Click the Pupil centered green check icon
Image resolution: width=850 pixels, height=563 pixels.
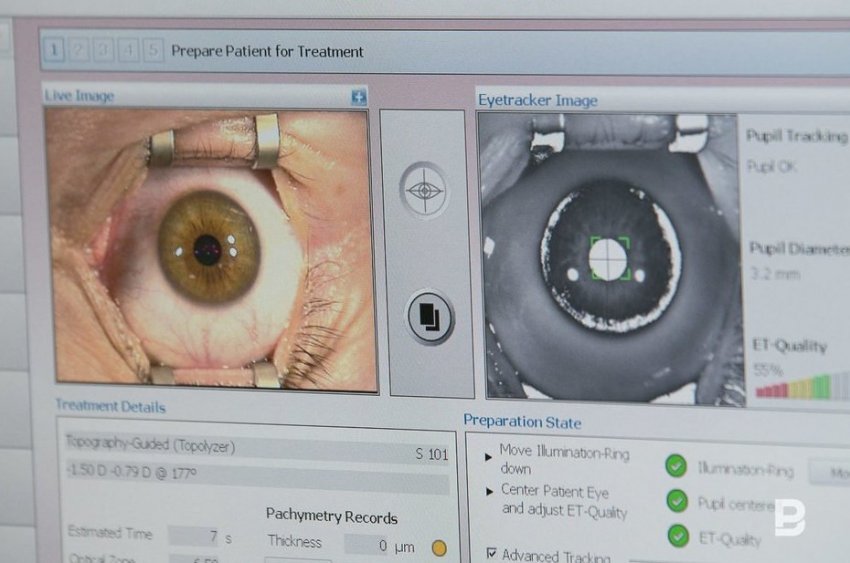tap(677, 501)
